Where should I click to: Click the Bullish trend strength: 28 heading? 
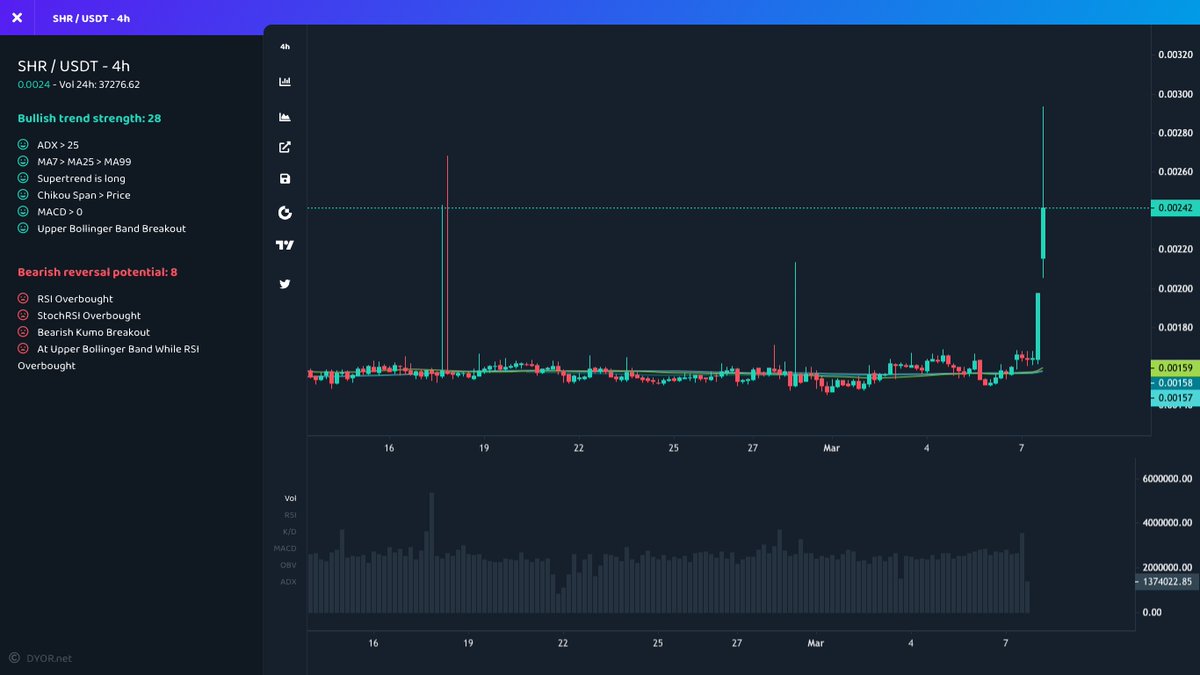89,118
